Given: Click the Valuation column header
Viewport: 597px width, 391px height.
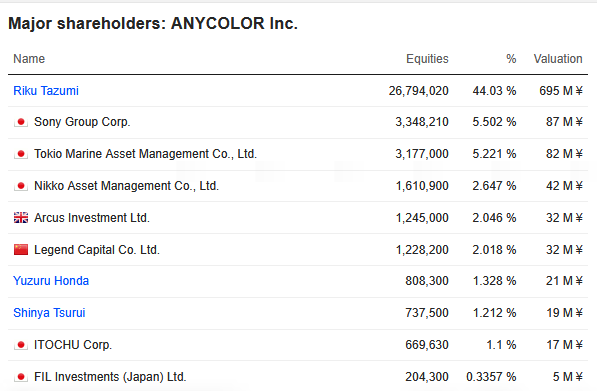Looking at the screenshot, I should (x=558, y=59).
